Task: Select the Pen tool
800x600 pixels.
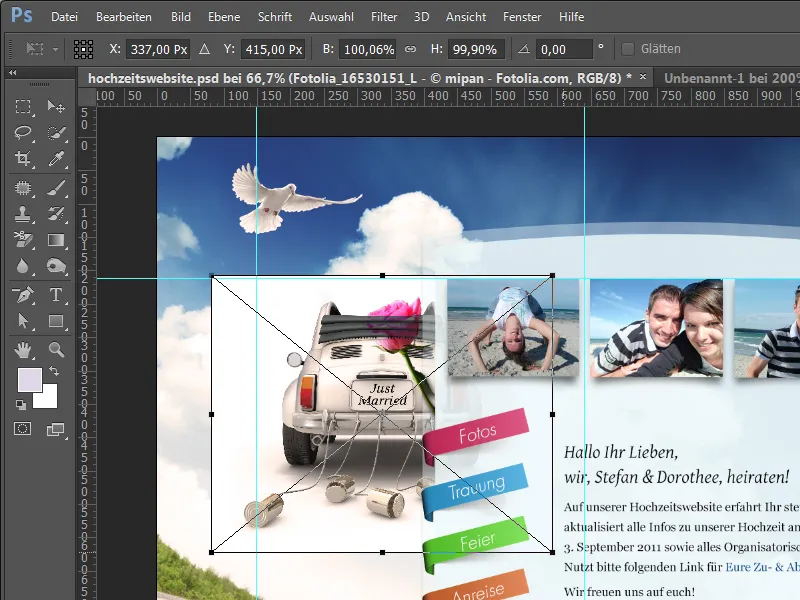Action: pos(23,295)
